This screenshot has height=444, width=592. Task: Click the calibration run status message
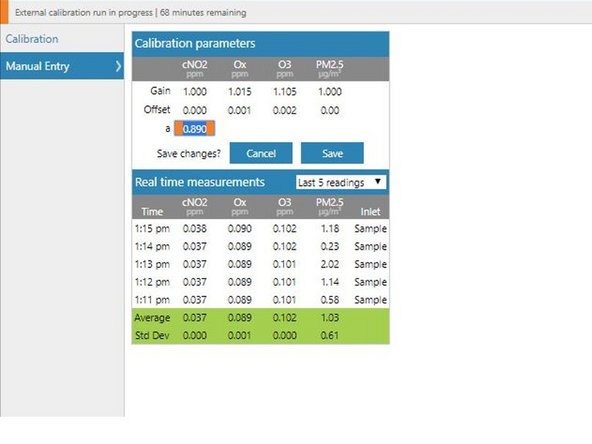pyautogui.click(x=131, y=12)
